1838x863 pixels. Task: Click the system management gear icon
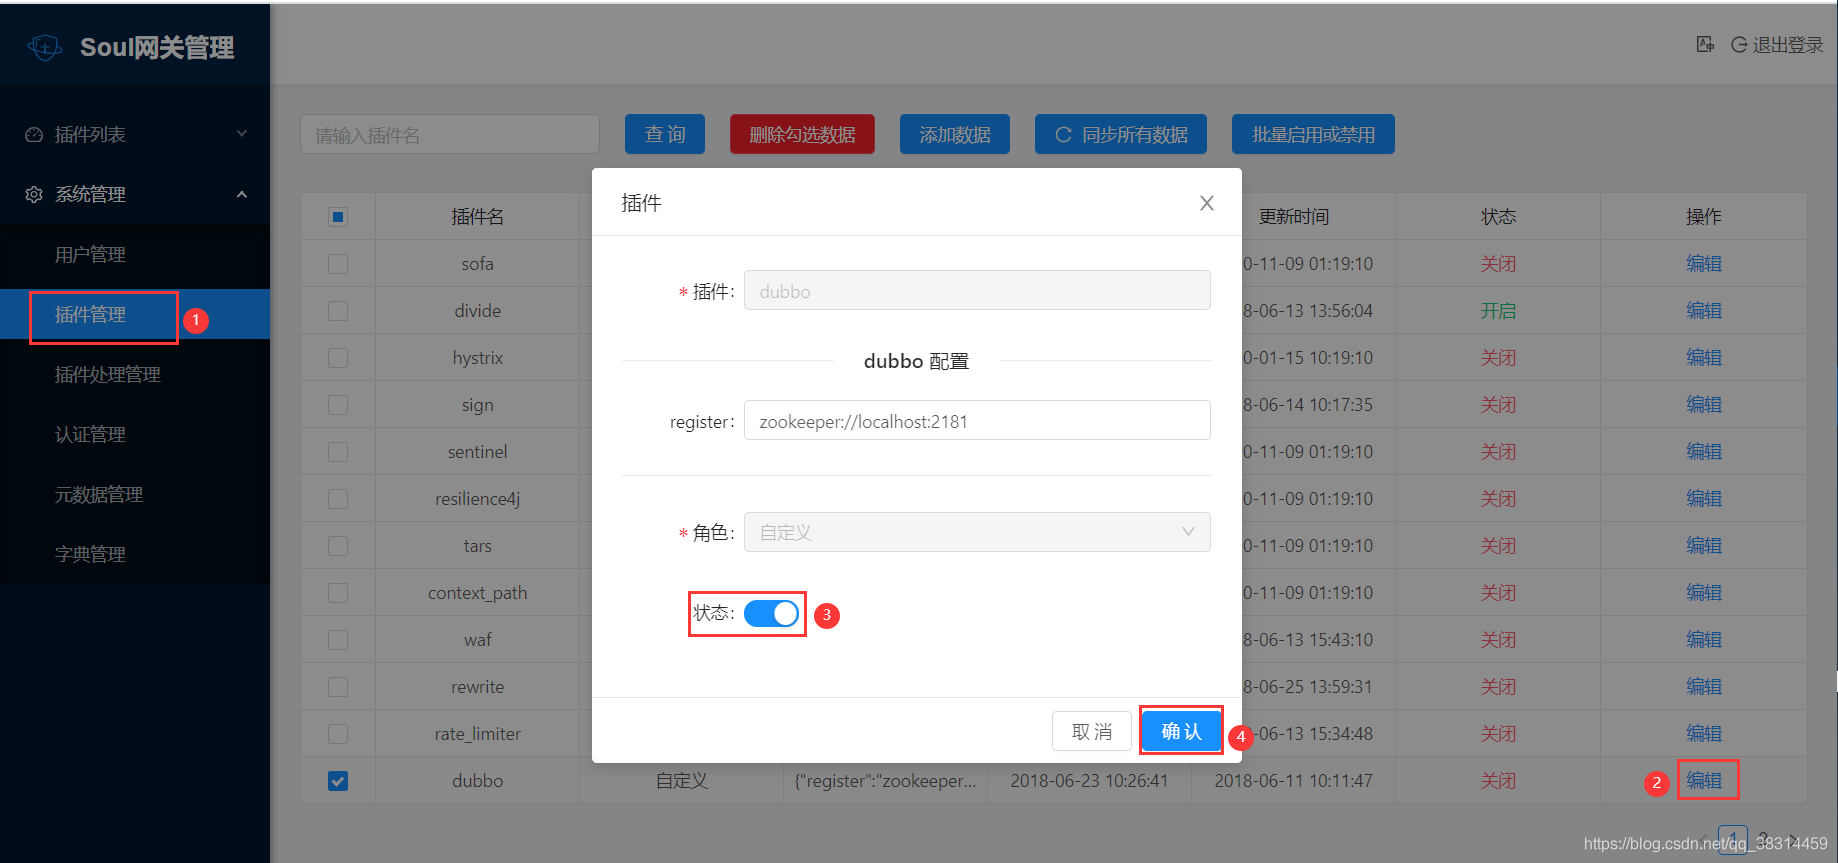coord(34,194)
